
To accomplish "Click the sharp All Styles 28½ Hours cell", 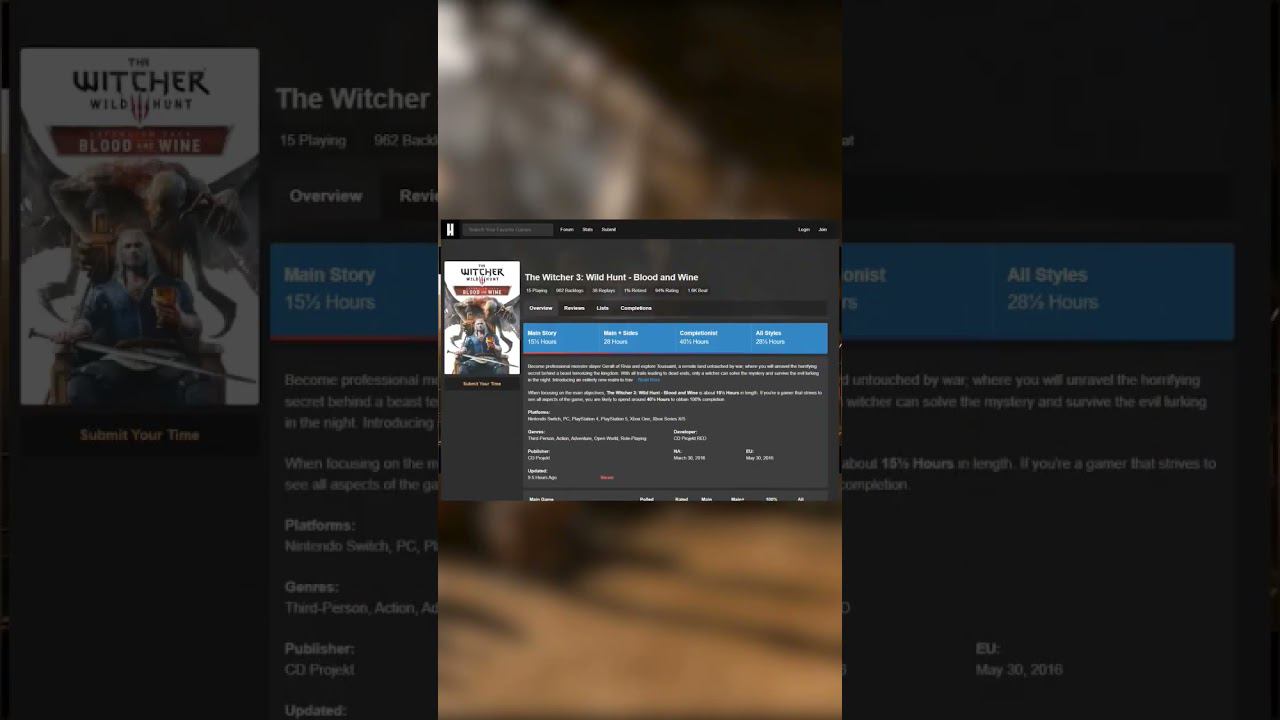I will (x=789, y=338).
